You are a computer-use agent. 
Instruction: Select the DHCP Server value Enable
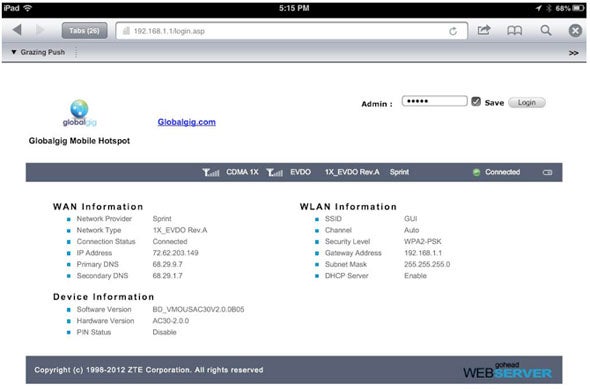click(x=415, y=276)
